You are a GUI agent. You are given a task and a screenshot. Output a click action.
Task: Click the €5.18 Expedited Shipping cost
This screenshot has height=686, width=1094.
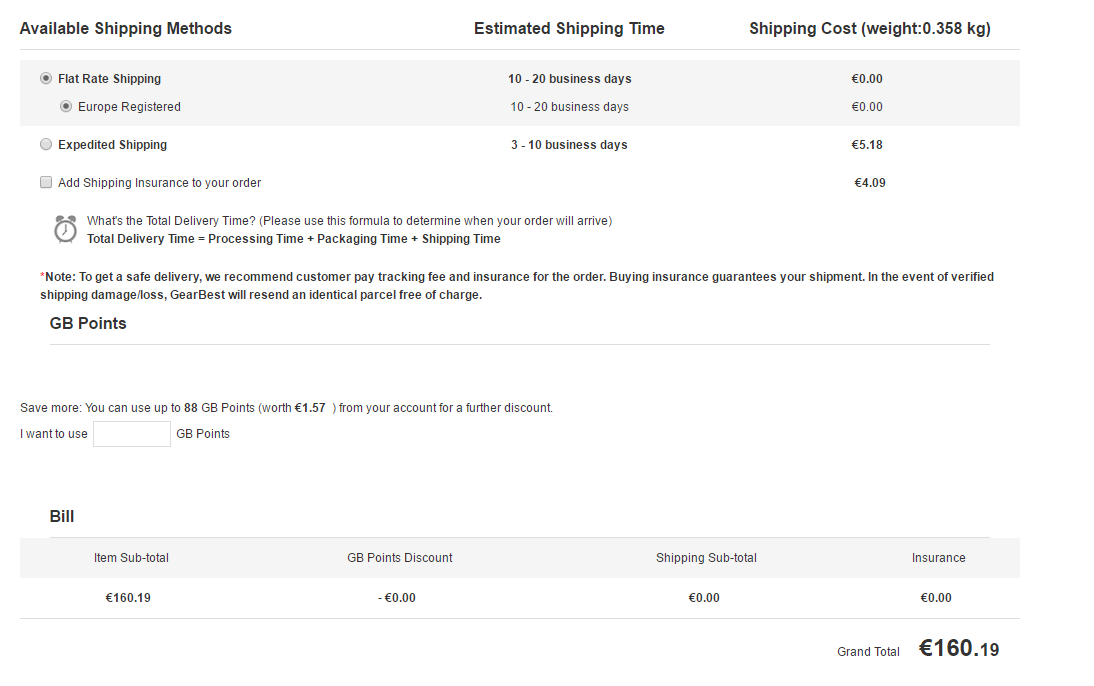pos(866,145)
